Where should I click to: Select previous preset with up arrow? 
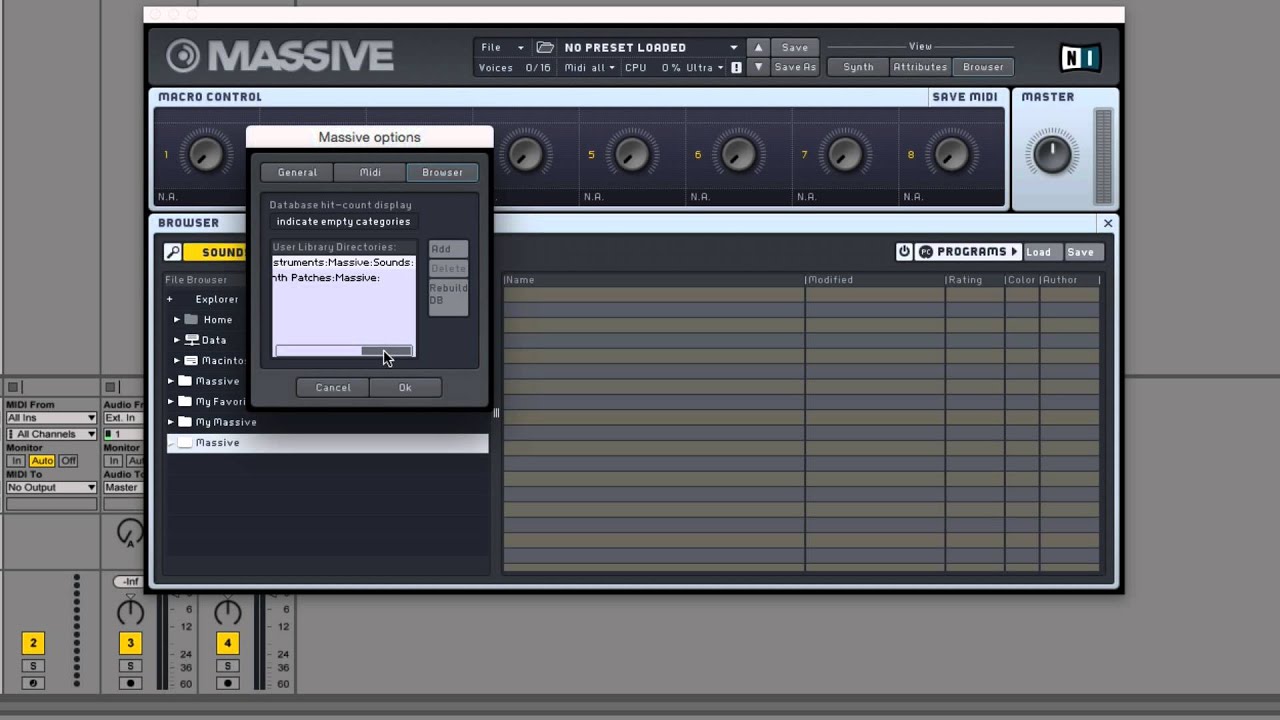click(758, 47)
